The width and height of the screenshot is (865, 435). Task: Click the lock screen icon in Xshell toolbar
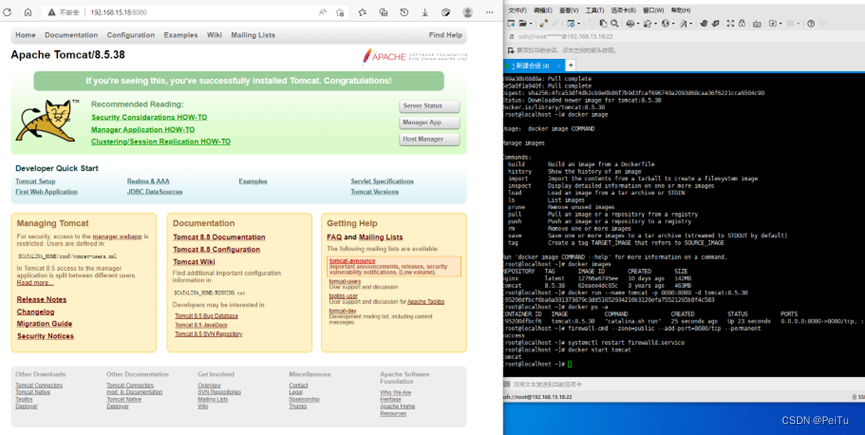click(742, 24)
